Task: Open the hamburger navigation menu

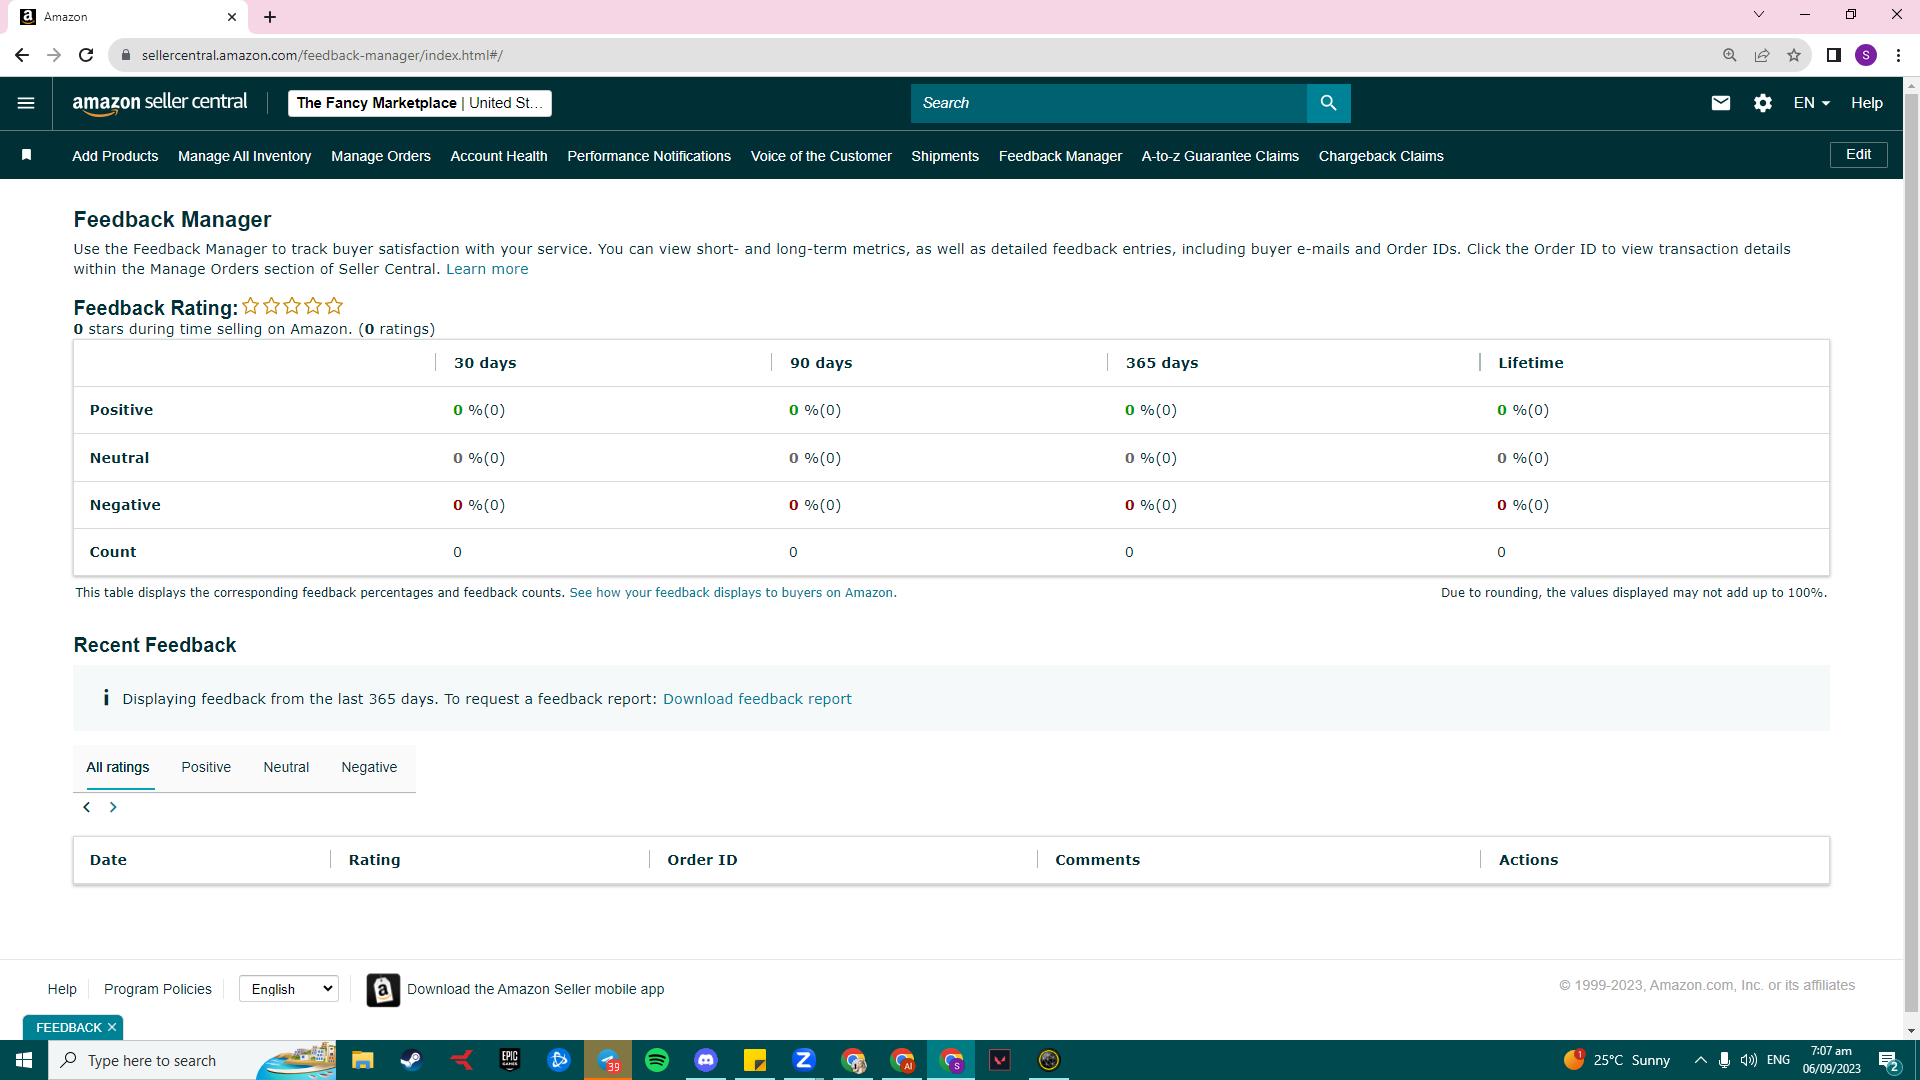Action: (x=26, y=103)
